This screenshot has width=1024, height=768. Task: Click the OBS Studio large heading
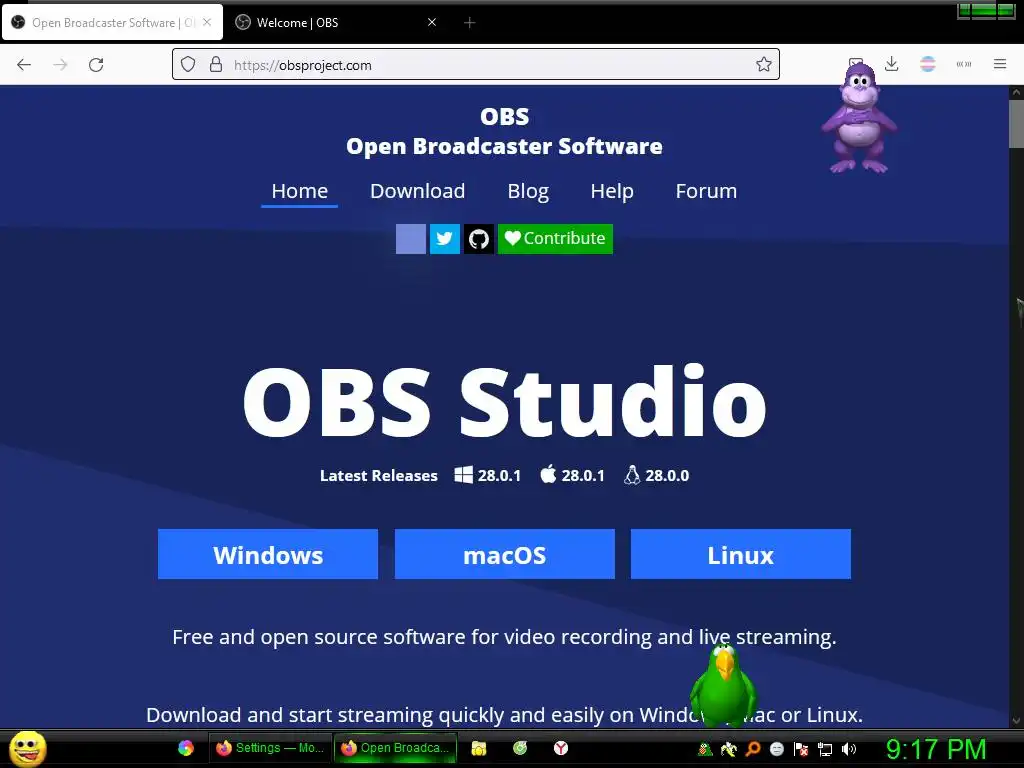[x=504, y=401]
